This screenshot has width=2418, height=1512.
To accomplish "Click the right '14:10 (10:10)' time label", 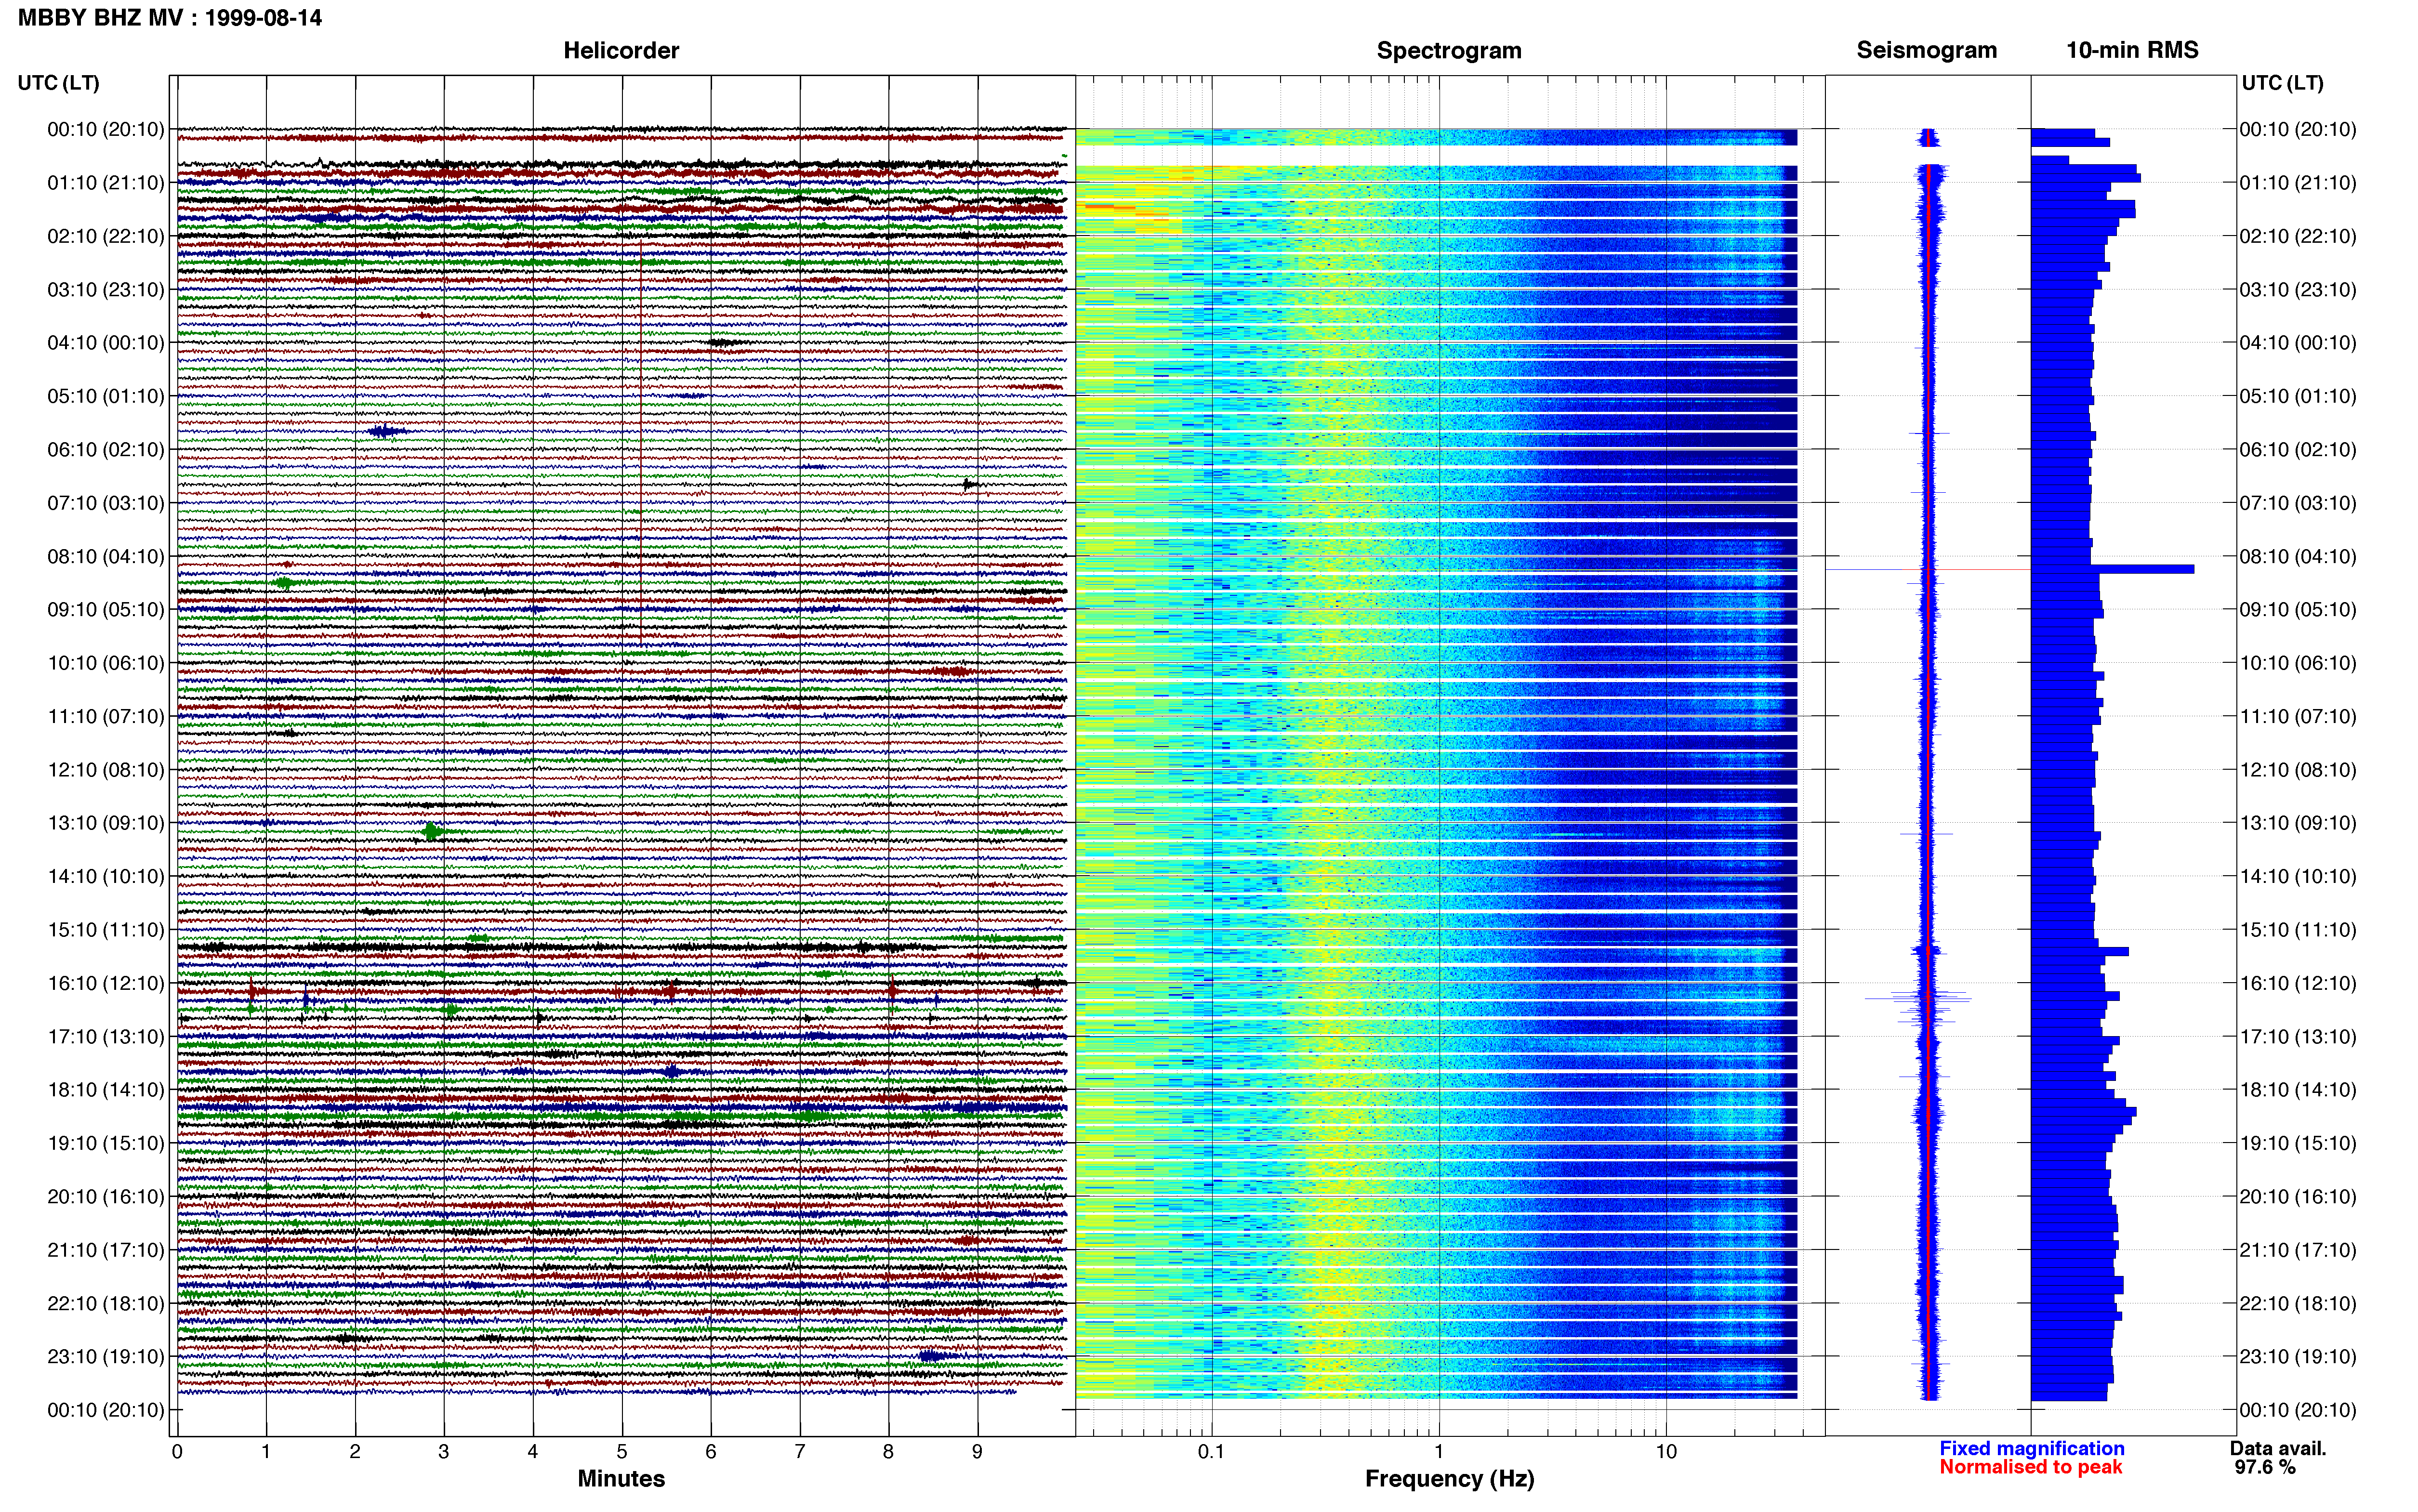I will [x=2298, y=877].
